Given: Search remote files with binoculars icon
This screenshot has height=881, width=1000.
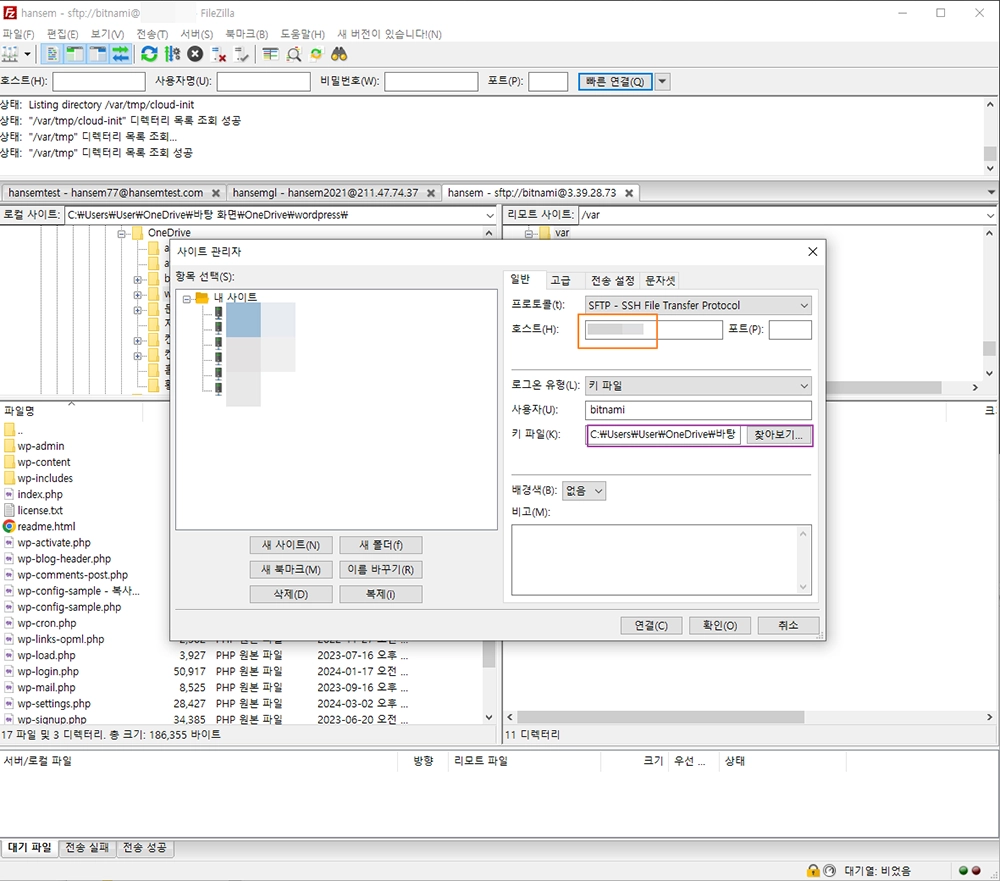Looking at the screenshot, I should pyautogui.click(x=339, y=54).
